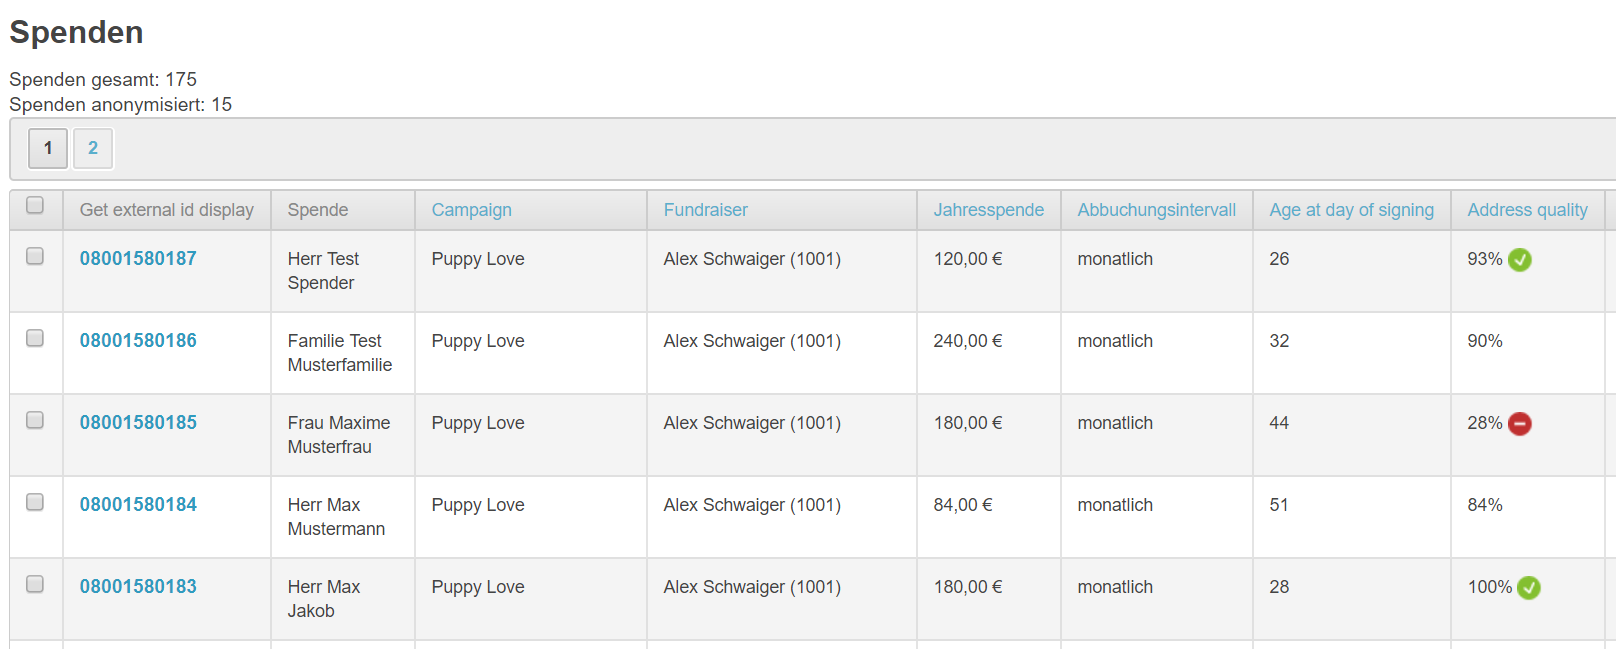Check the row for Familie Test Musterfamilie
The width and height of the screenshot is (1616, 649).
[x=36, y=338]
